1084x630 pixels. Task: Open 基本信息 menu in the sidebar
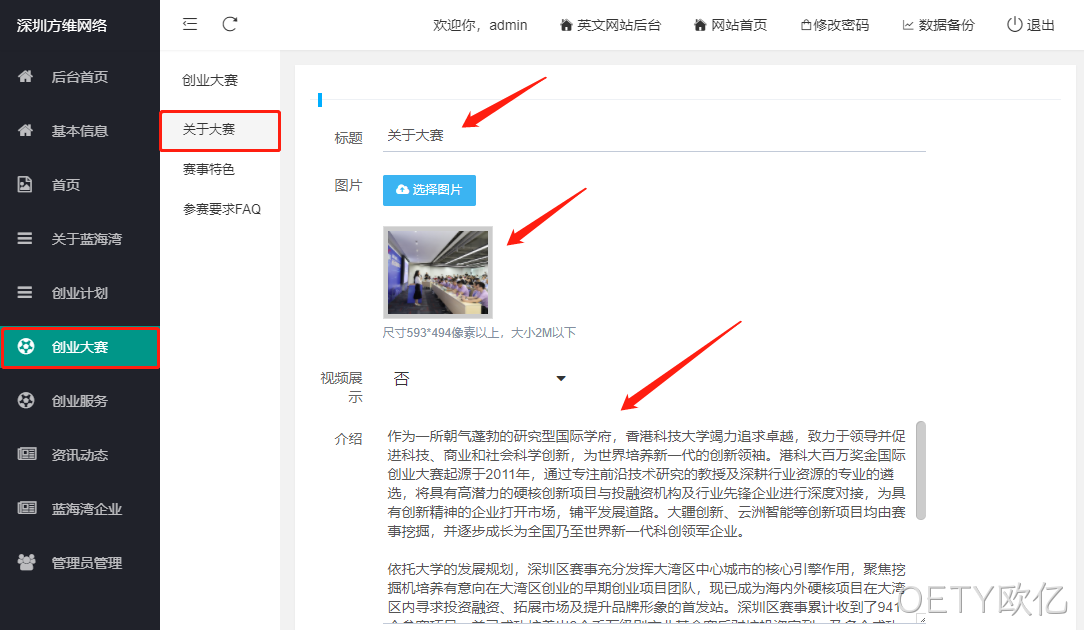click(80, 131)
